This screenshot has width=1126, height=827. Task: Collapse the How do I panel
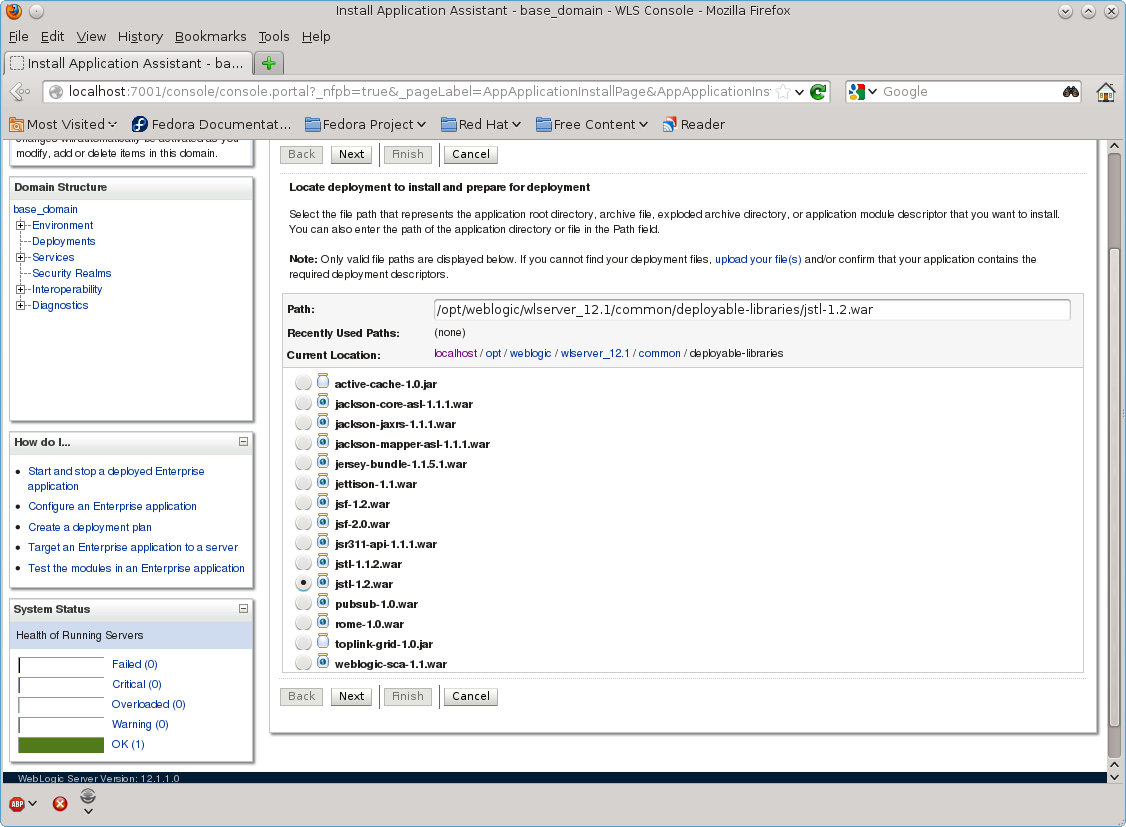242,441
